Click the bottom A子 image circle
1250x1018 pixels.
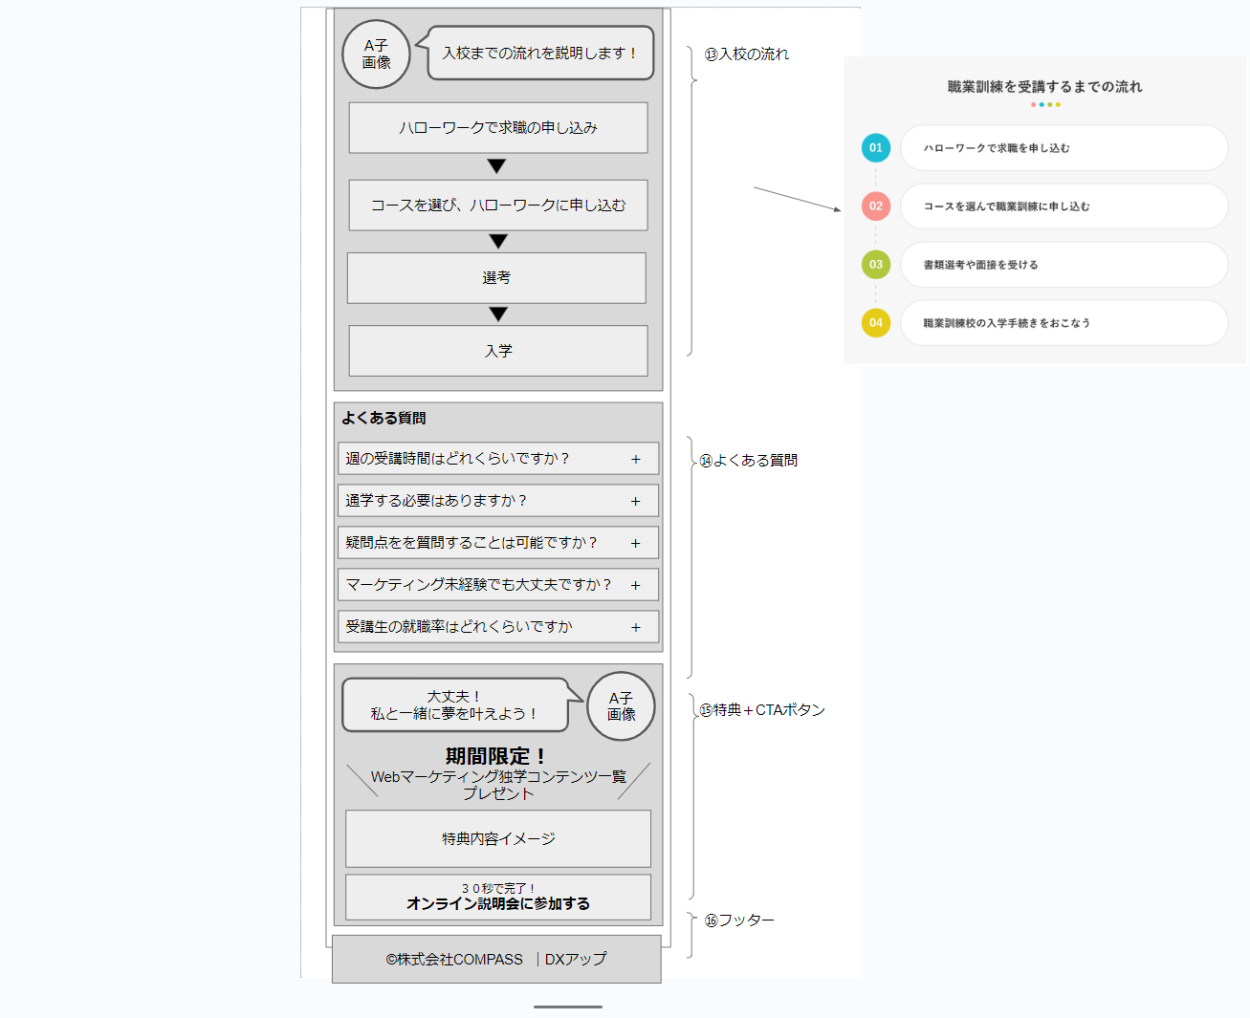(621, 706)
